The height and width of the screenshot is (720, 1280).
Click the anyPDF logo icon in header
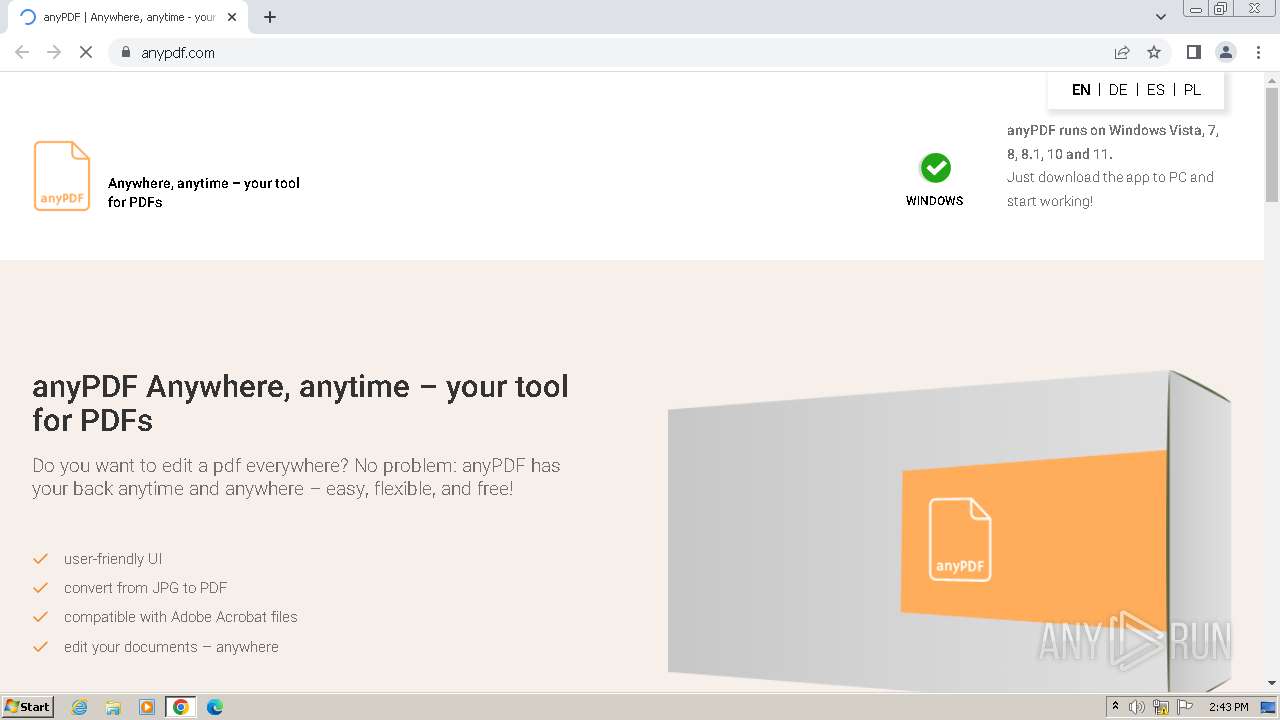pyautogui.click(x=62, y=176)
